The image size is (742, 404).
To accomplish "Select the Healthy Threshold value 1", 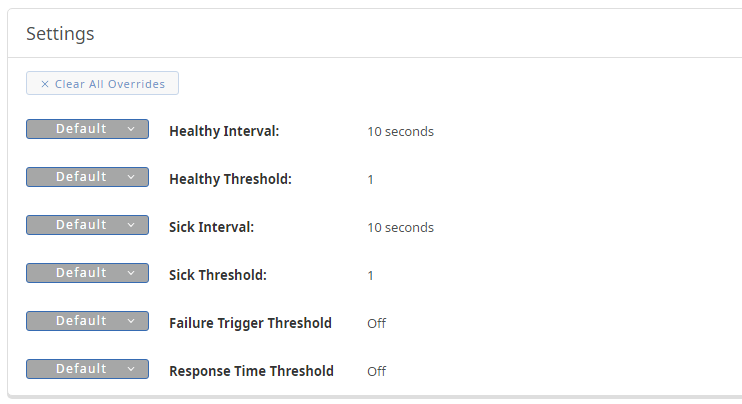I will (x=370, y=179).
